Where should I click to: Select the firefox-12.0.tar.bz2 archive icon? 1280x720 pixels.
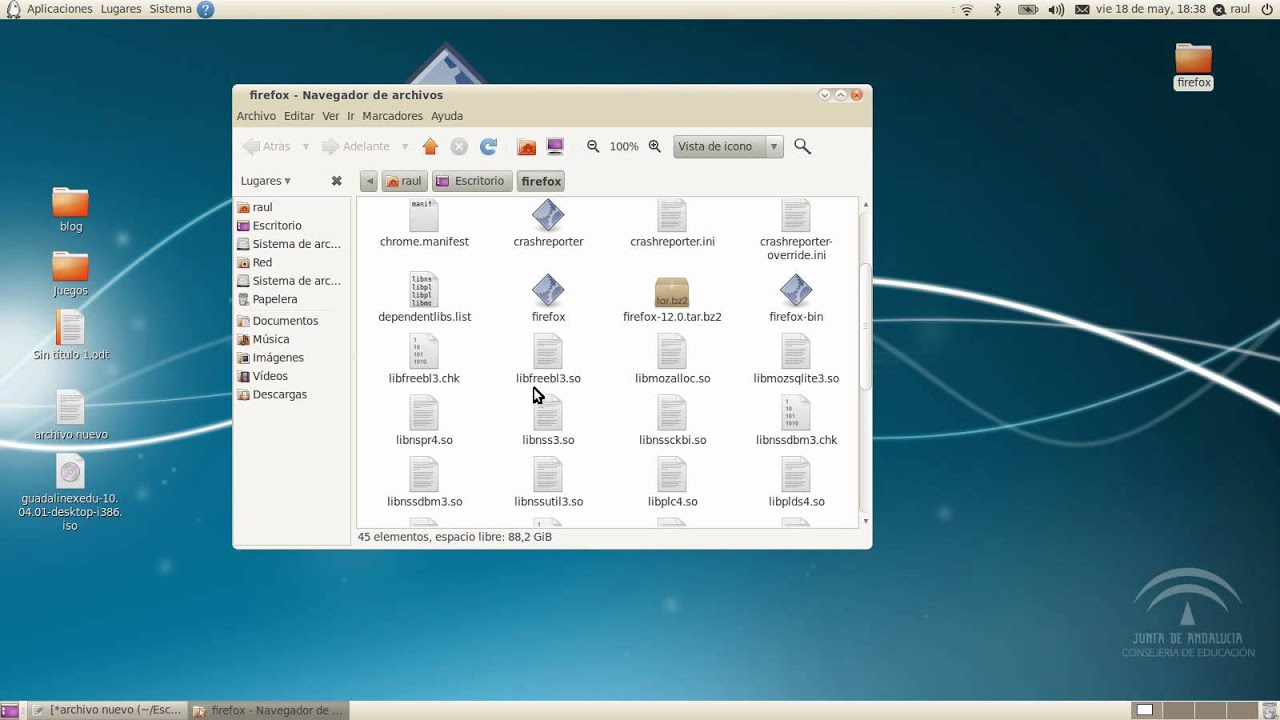672,292
